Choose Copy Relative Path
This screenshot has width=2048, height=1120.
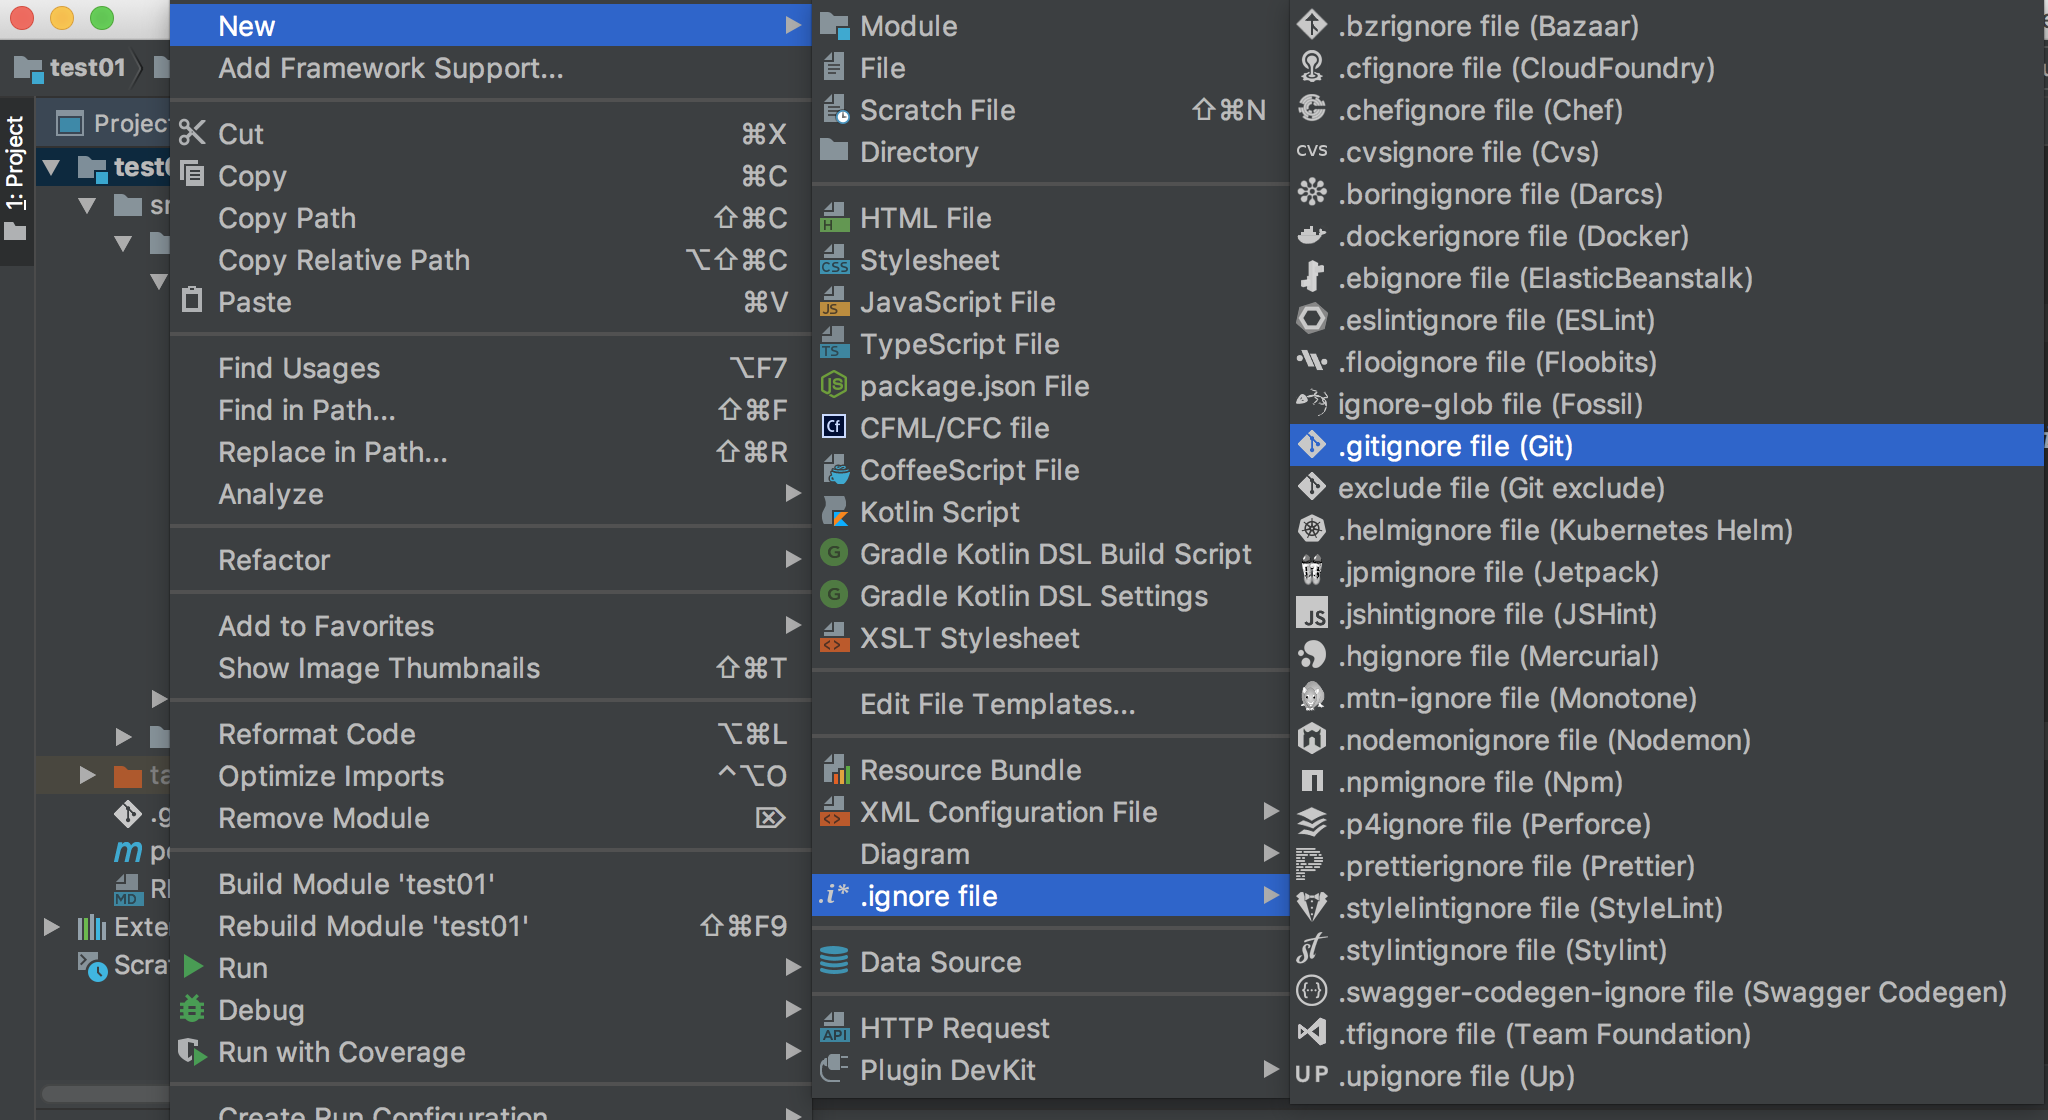click(343, 260)
